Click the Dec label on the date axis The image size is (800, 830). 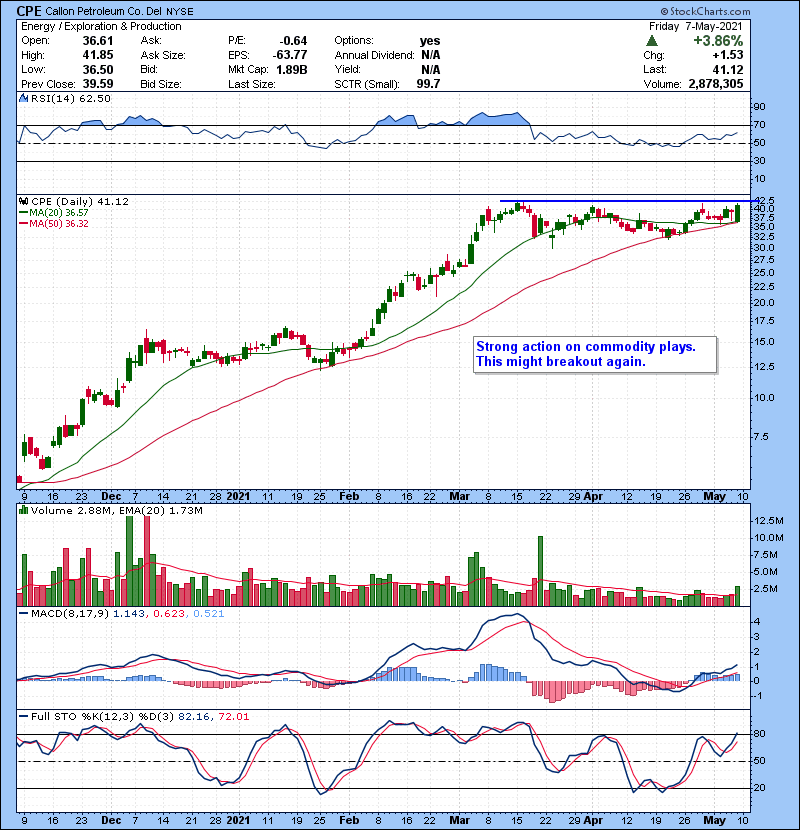tap(112, 495)
